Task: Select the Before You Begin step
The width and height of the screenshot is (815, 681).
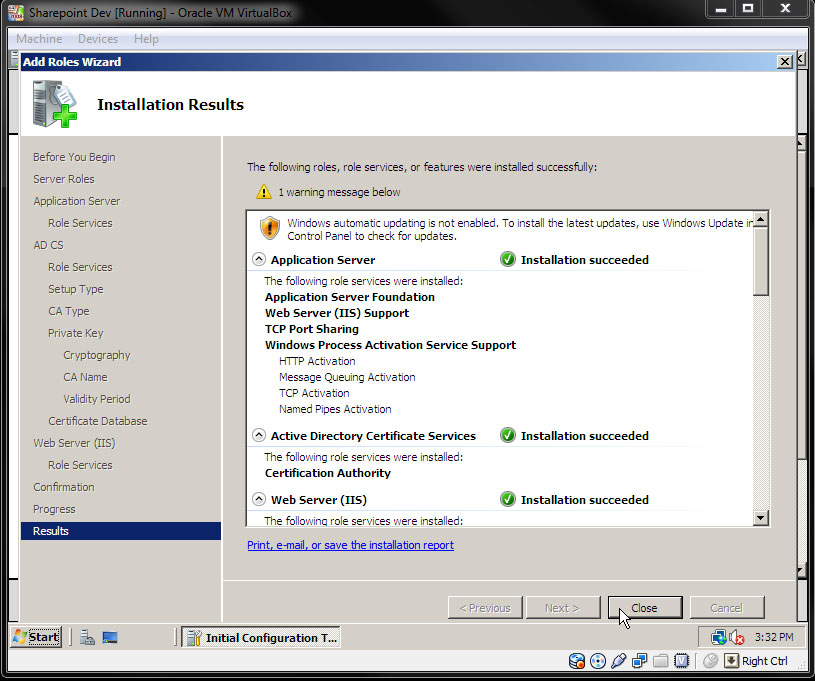Action: click(74, 157)
